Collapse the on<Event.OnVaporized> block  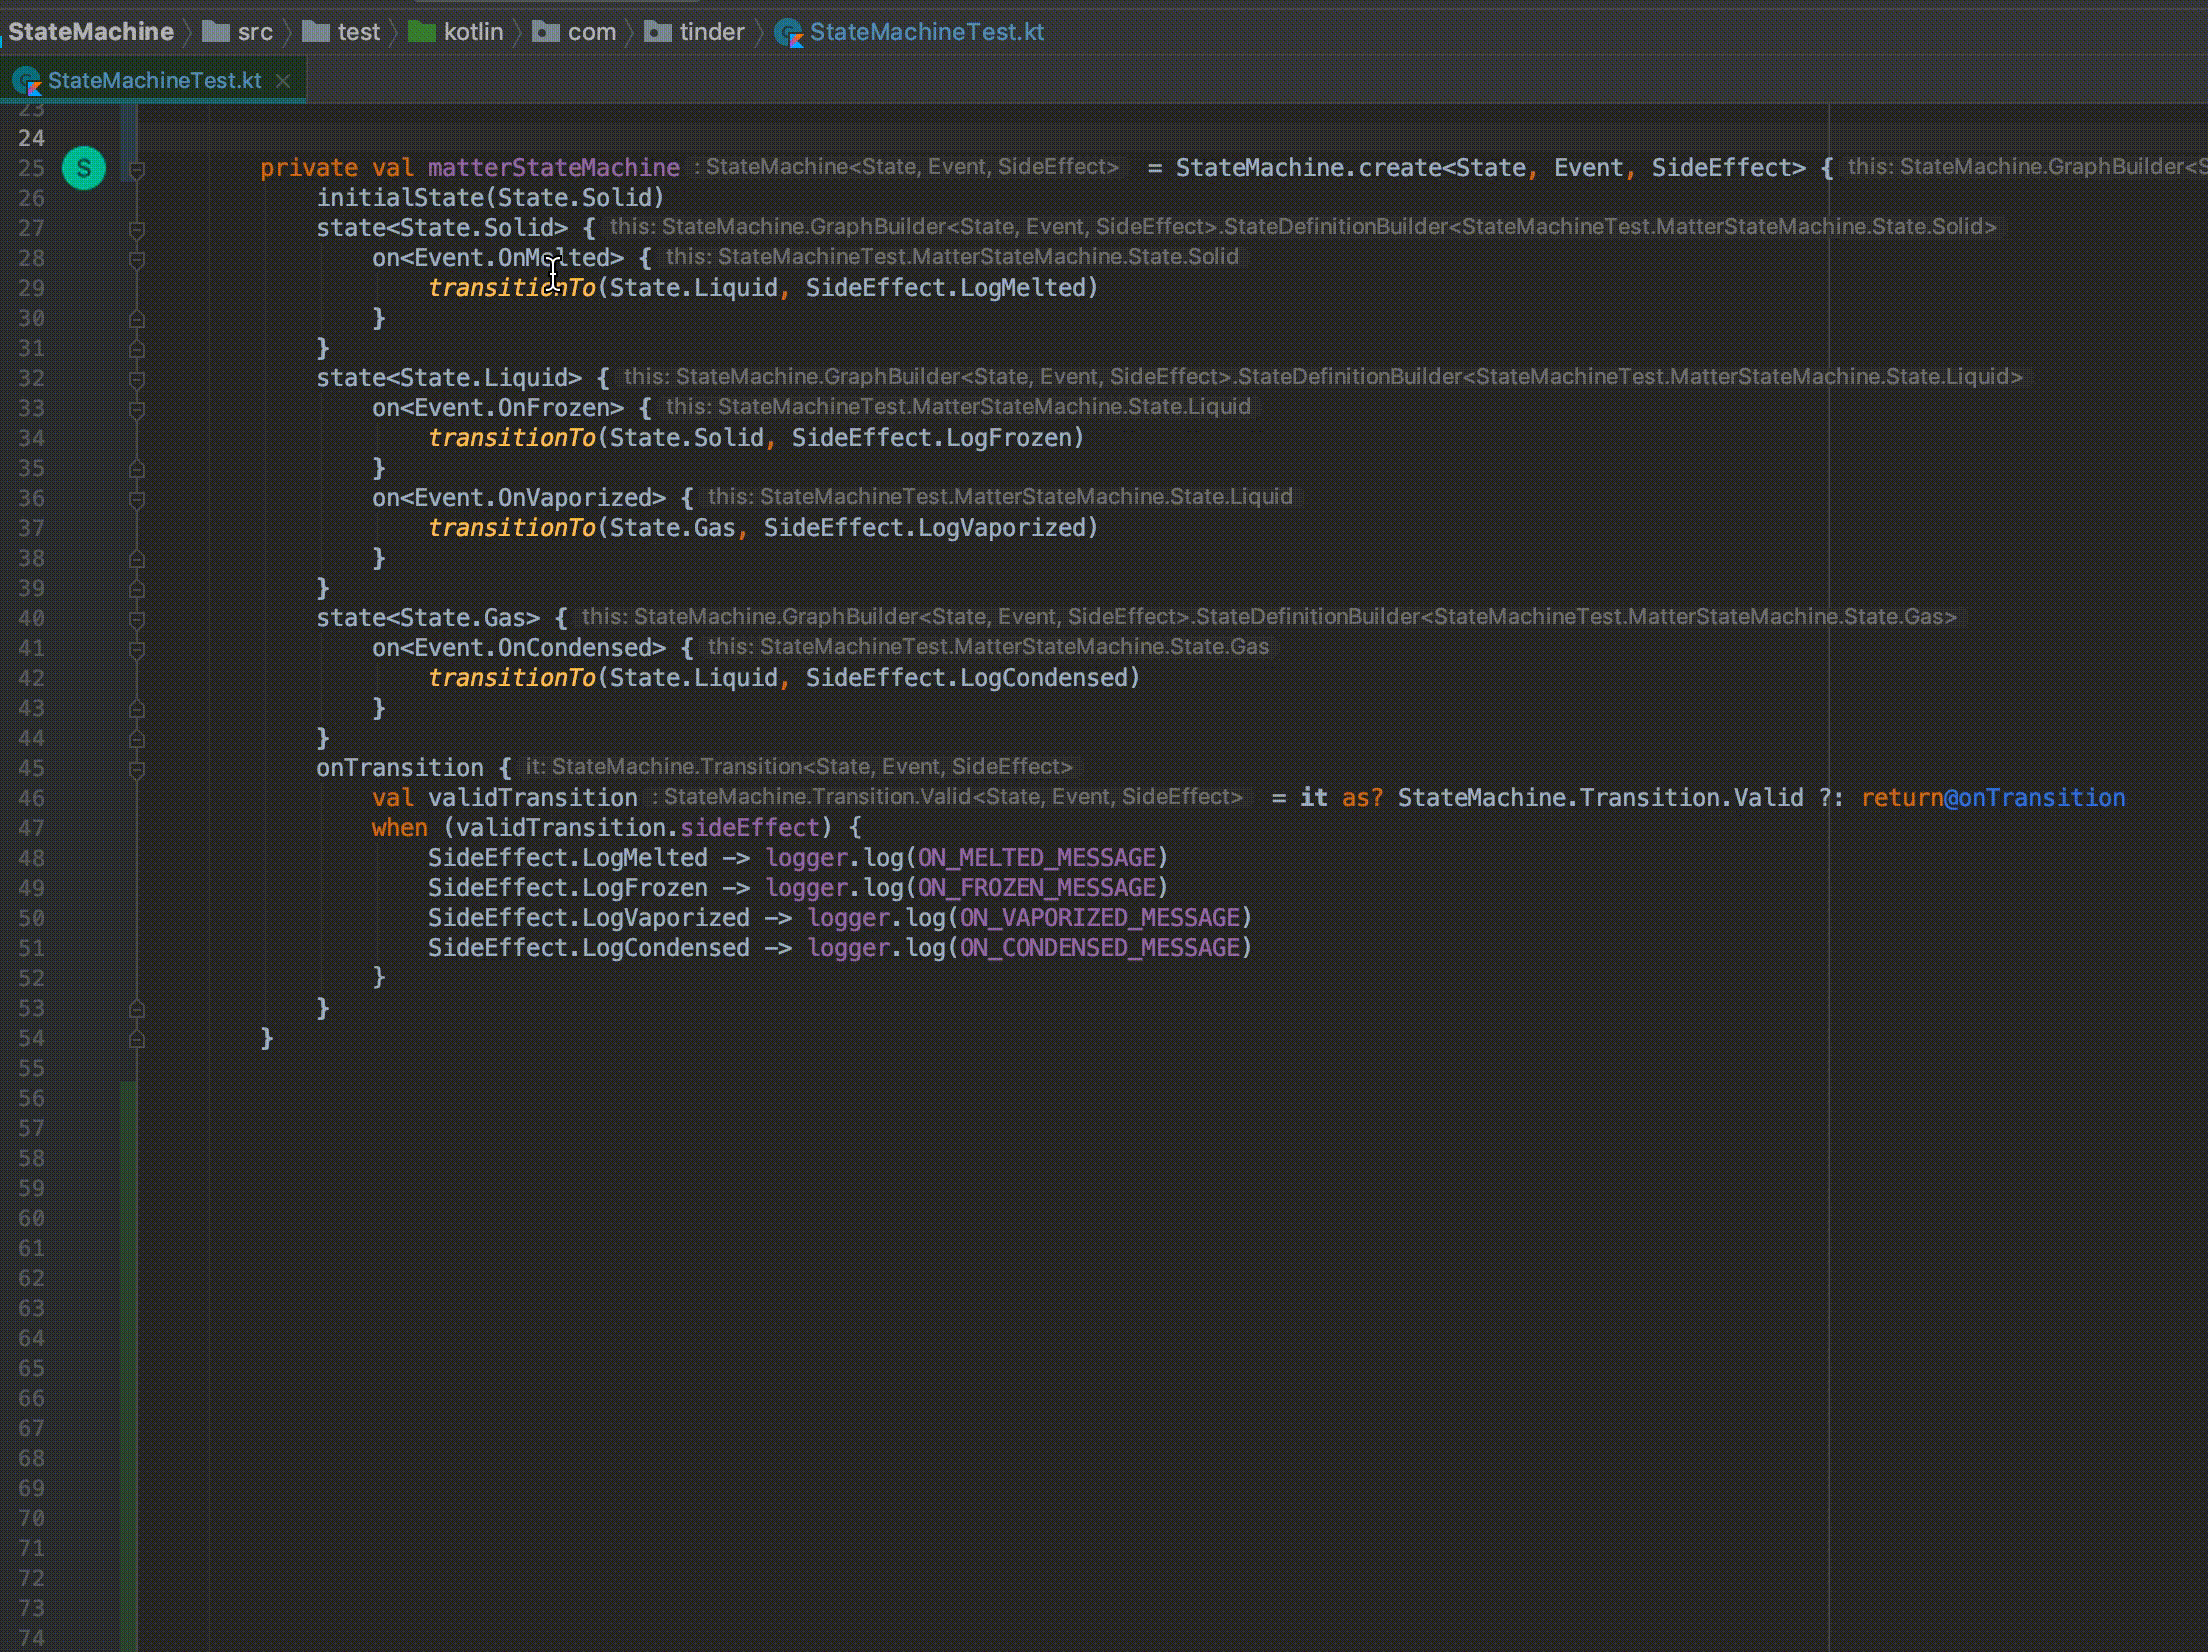pyautogui.click(x=137, y=500)
